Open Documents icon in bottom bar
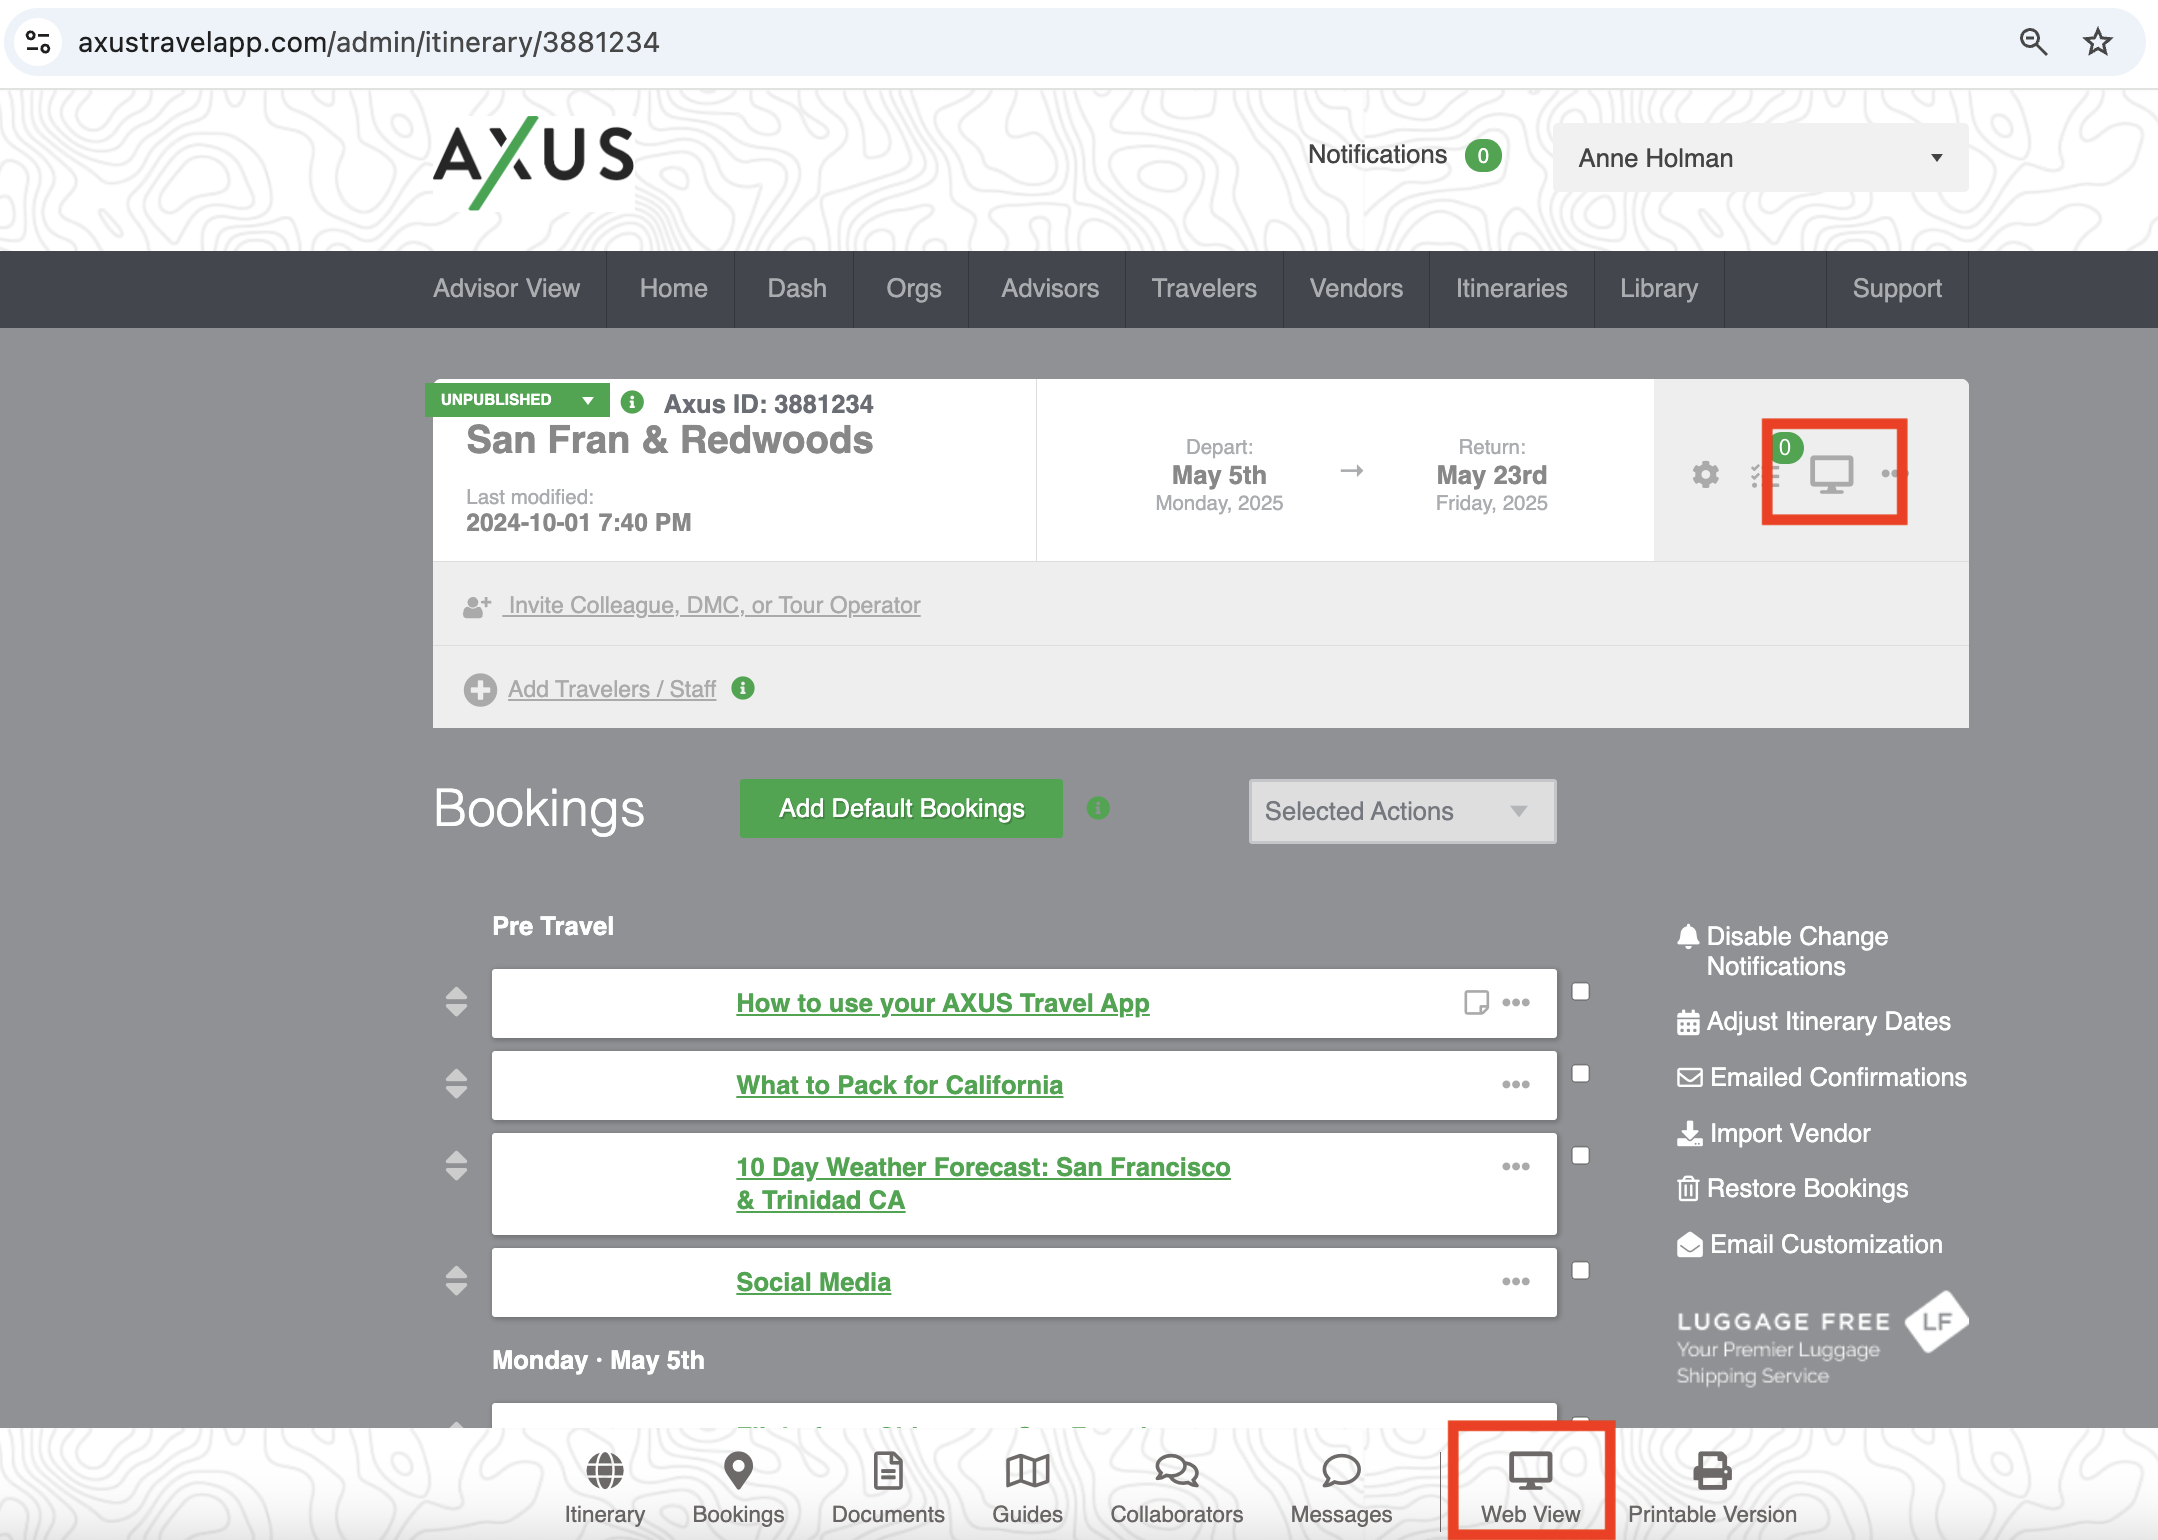Image resolution: width=2158 pixels, height=1540 pixels. (888, 1470)
